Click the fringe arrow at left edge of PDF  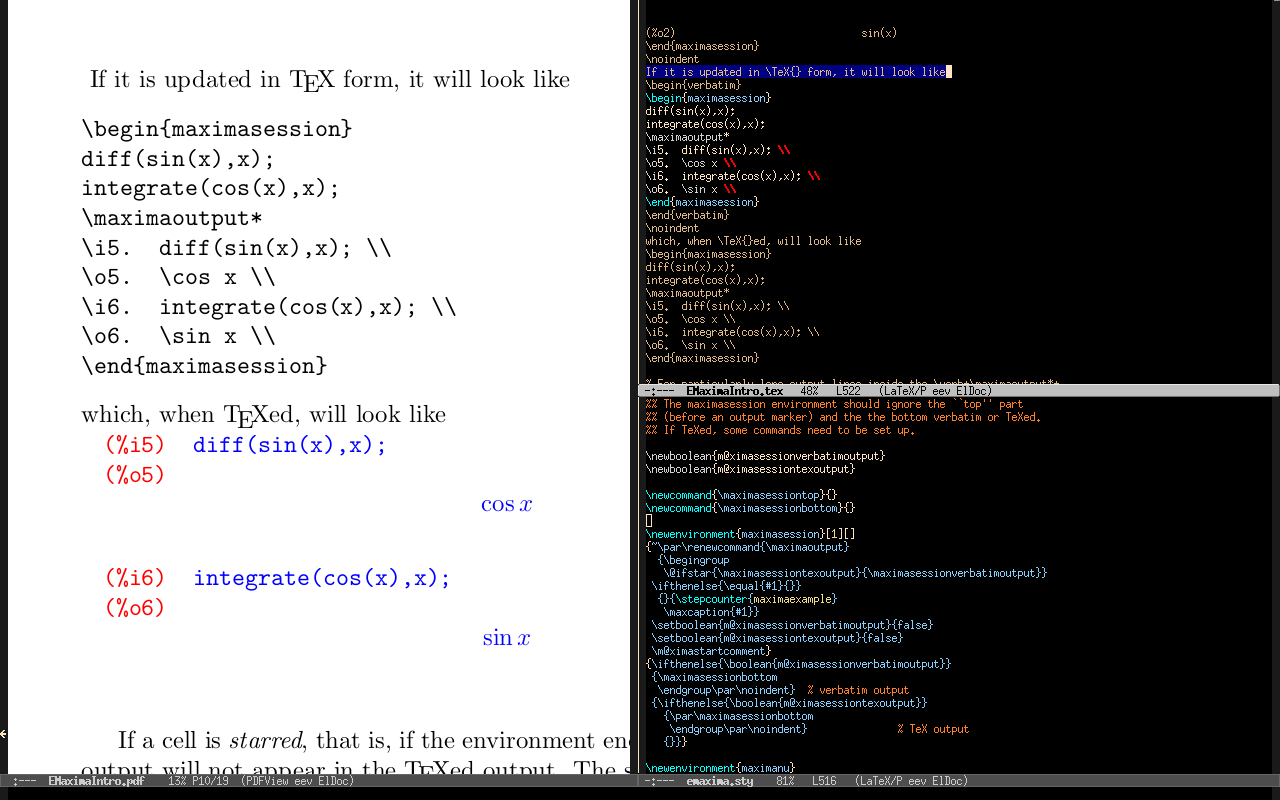[x=3, y=734]
